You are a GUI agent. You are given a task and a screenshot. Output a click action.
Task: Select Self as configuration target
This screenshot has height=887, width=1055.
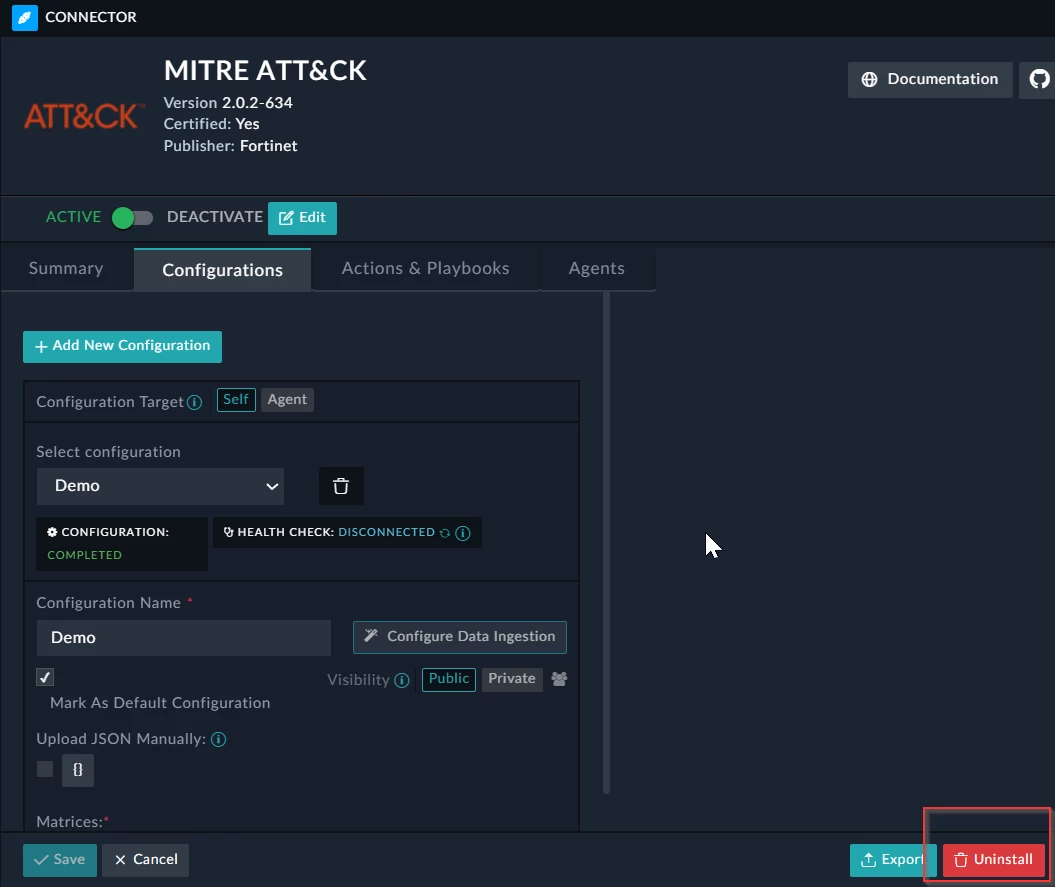[236, 400]
